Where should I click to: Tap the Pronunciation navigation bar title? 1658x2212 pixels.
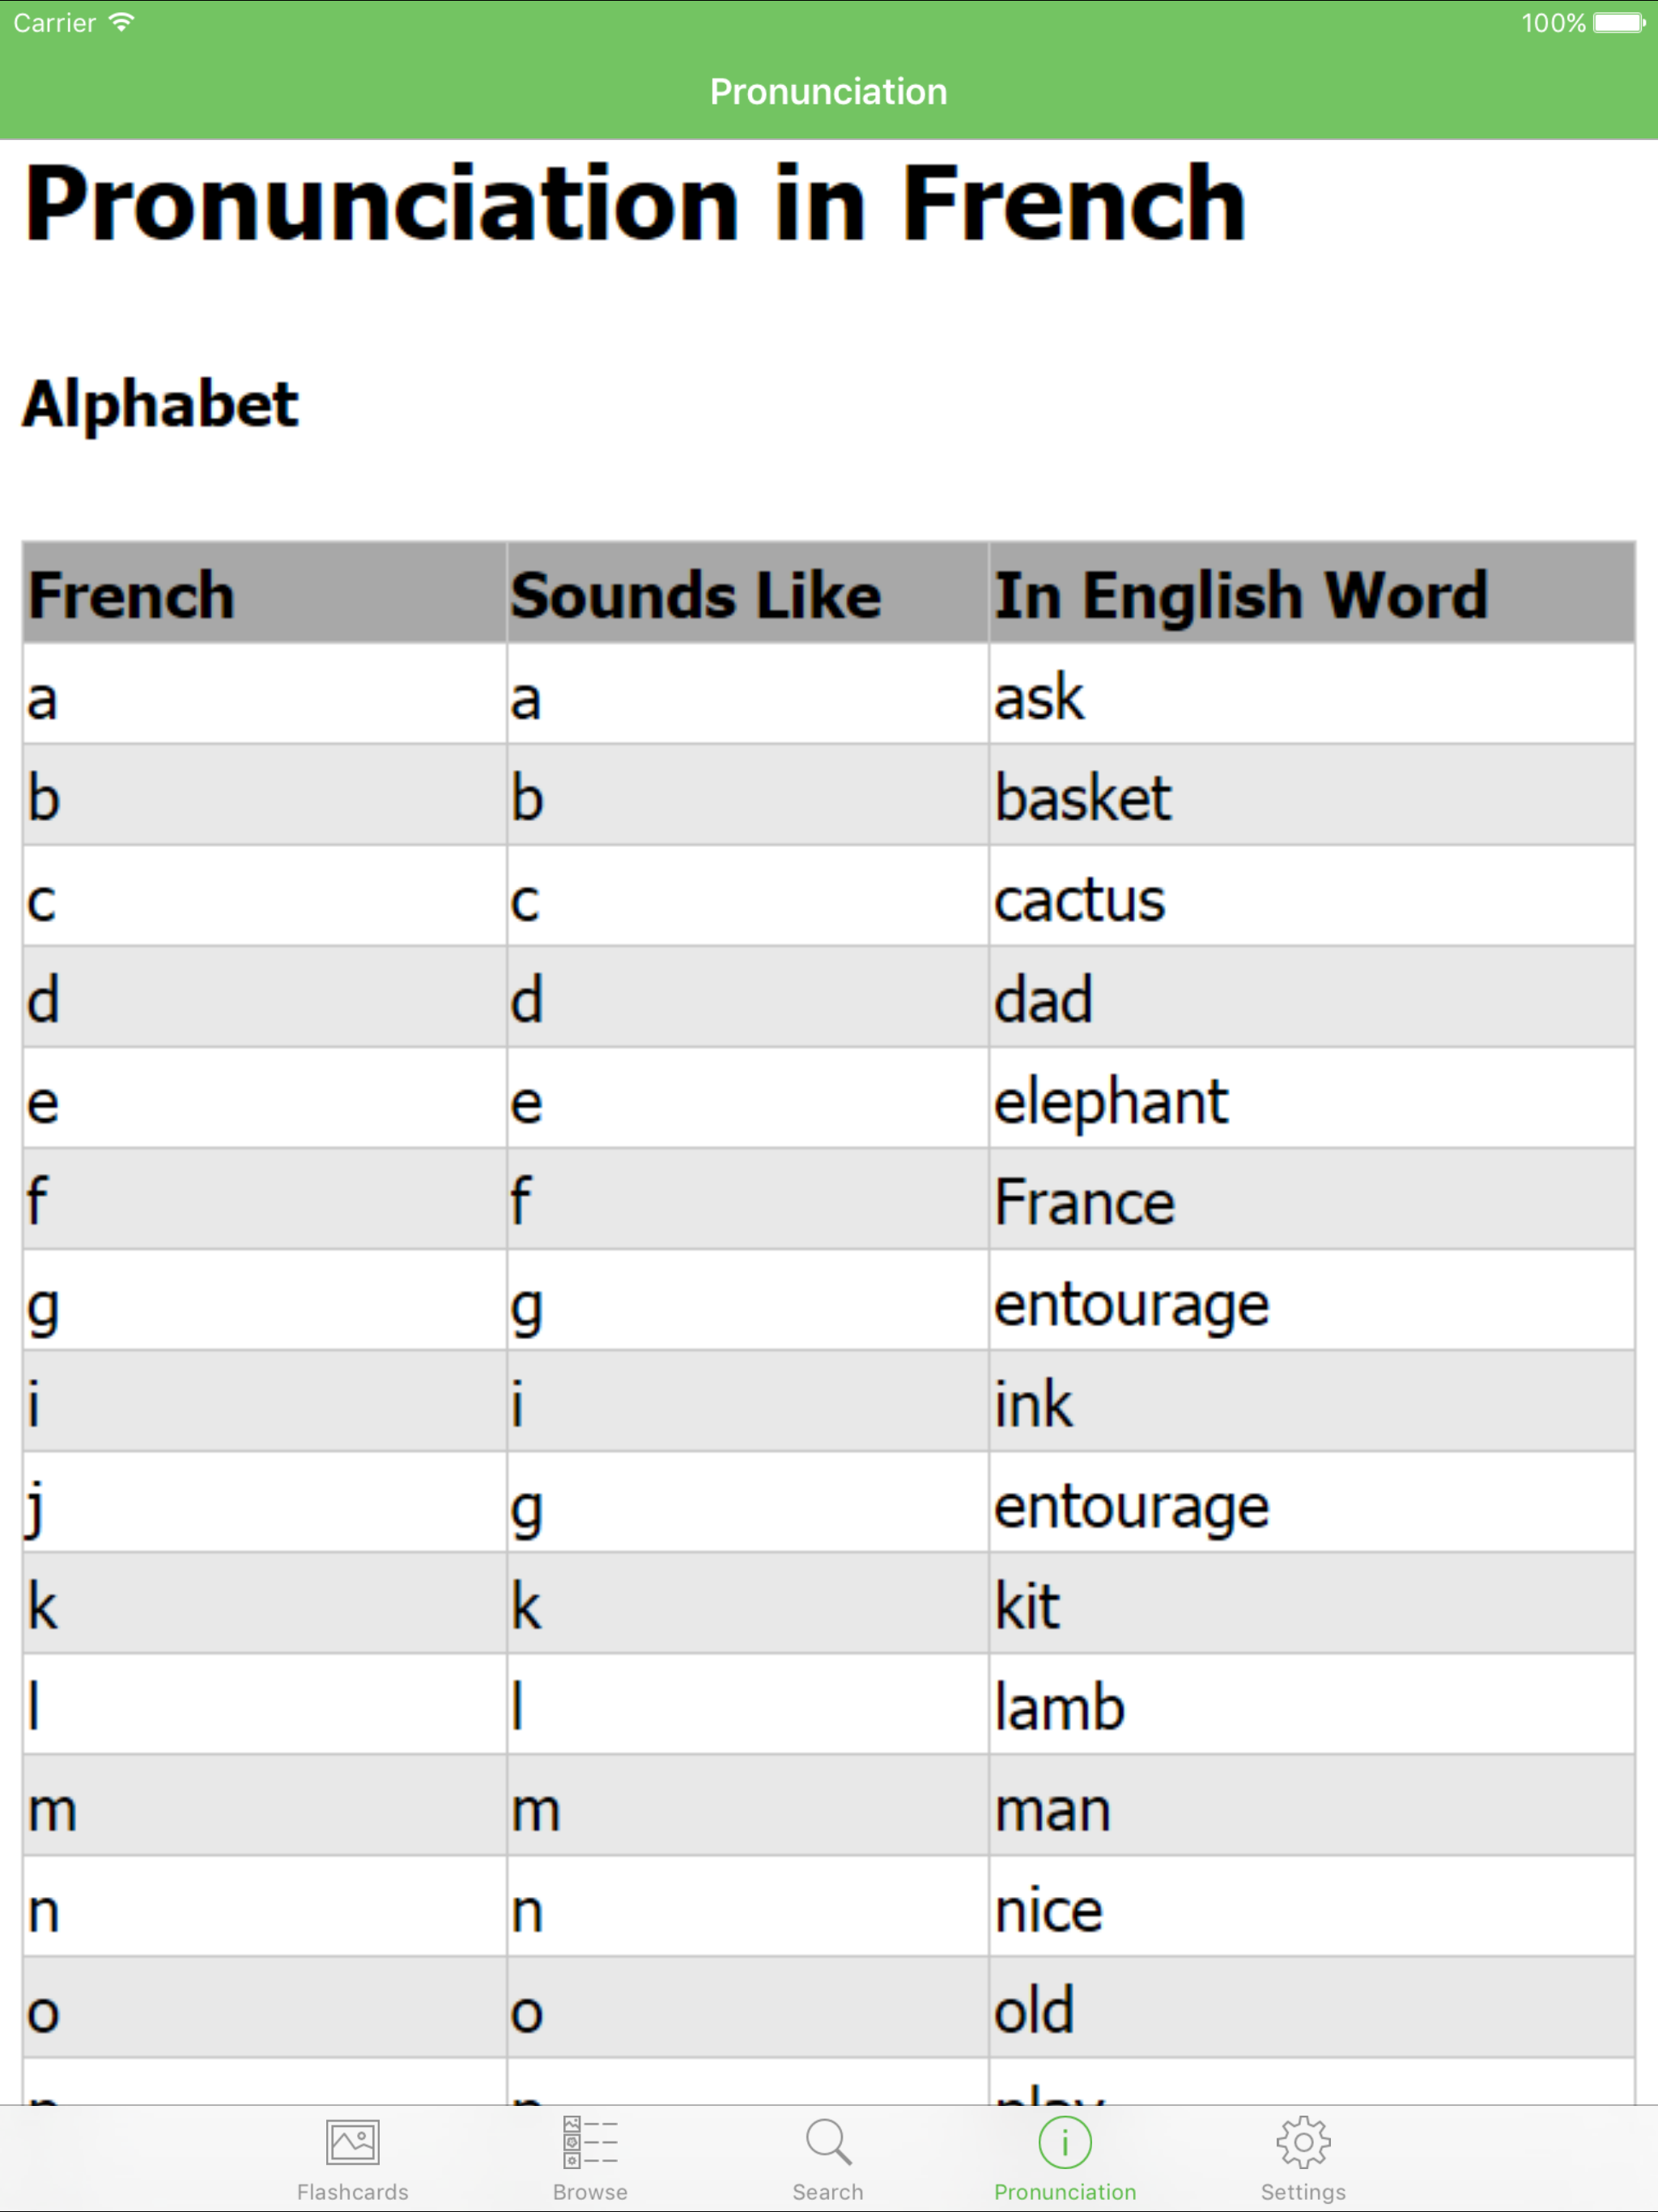click(x=828, y=92)
